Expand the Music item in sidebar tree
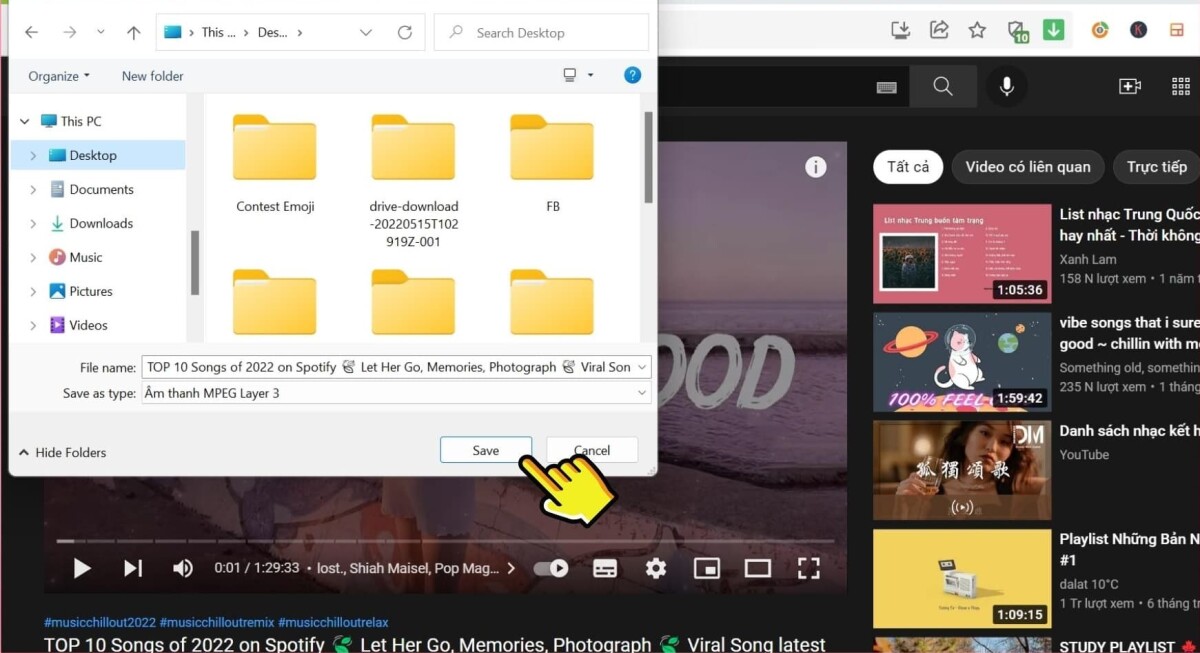This screenshot has height=653, width=1200. point(31,257)
